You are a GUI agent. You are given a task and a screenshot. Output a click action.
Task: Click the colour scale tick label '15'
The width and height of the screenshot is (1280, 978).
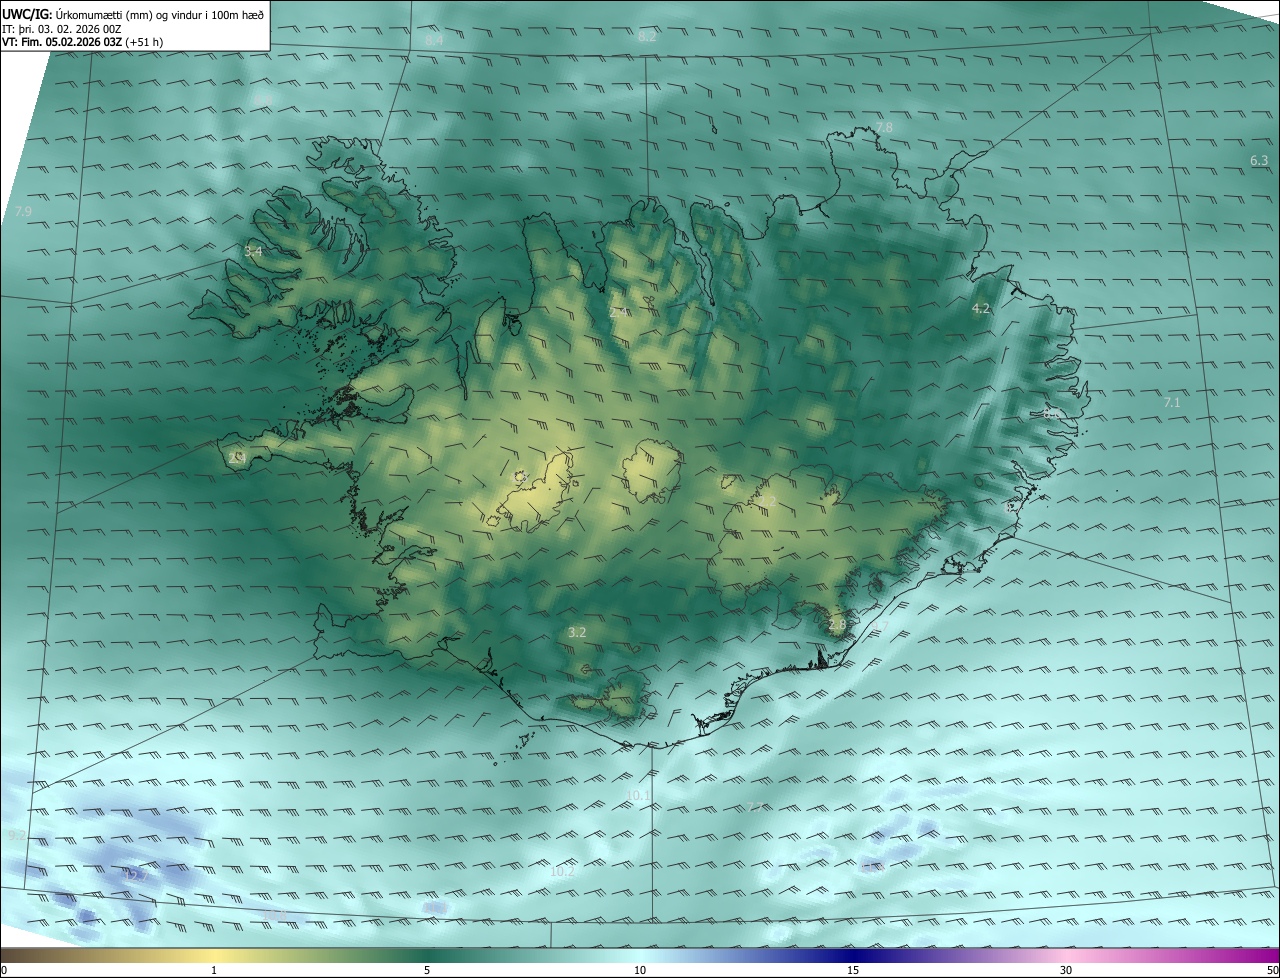[x=853, y=971]
